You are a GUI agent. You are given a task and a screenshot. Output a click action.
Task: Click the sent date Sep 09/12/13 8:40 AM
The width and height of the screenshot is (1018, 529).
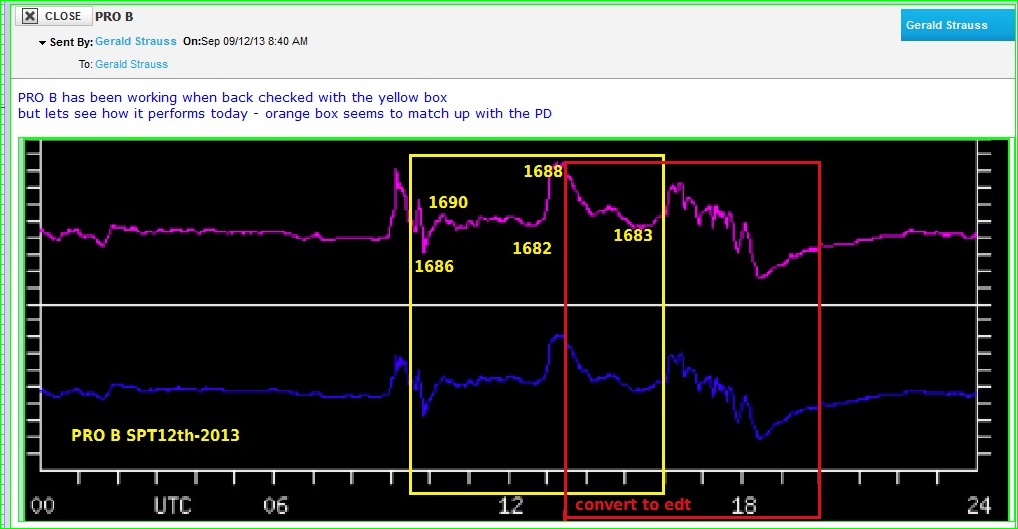tap(254, 42)
